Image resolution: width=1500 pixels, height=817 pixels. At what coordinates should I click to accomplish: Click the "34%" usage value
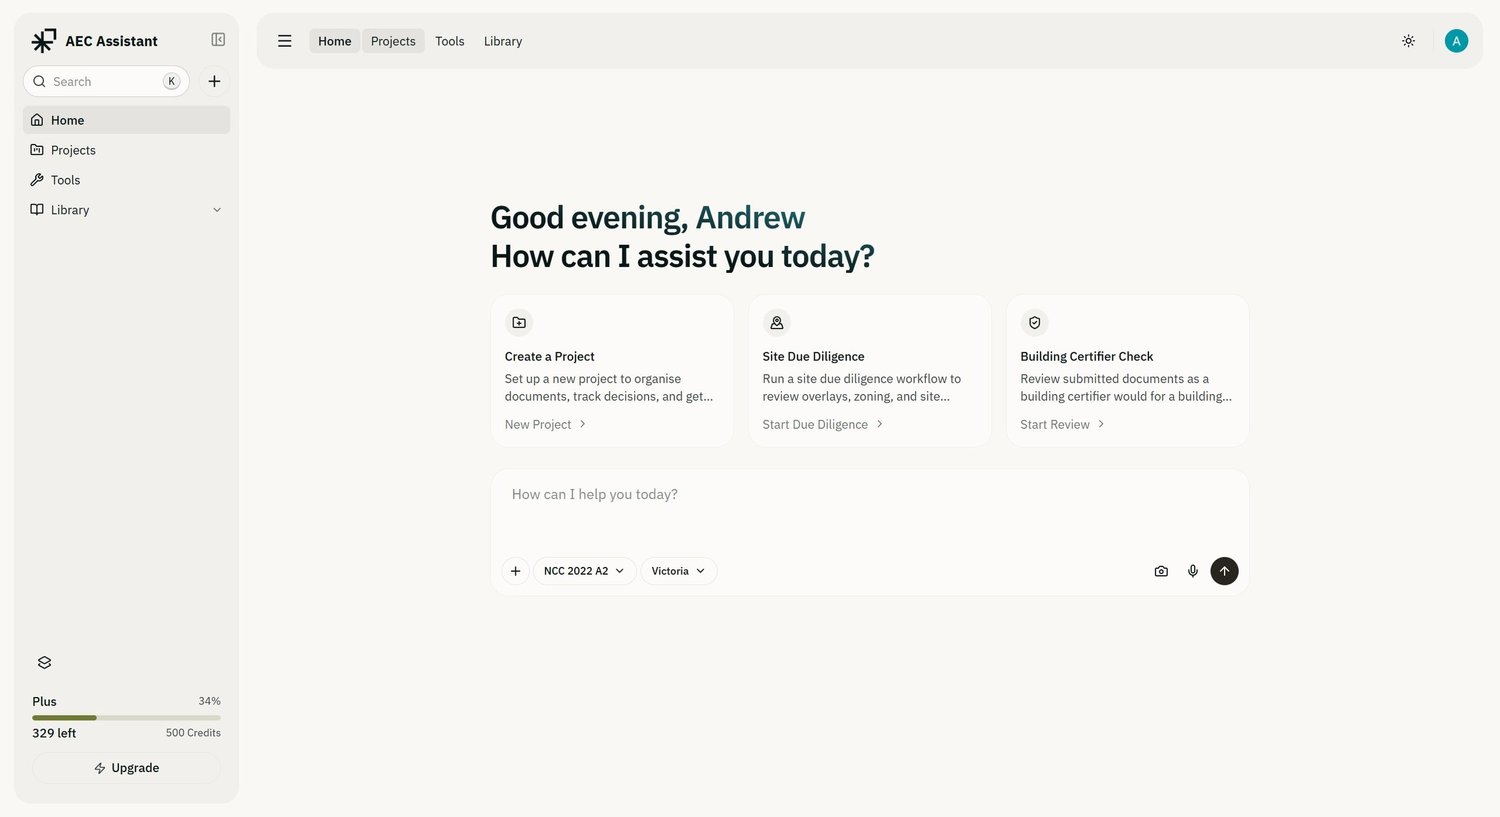coord(209,701)
